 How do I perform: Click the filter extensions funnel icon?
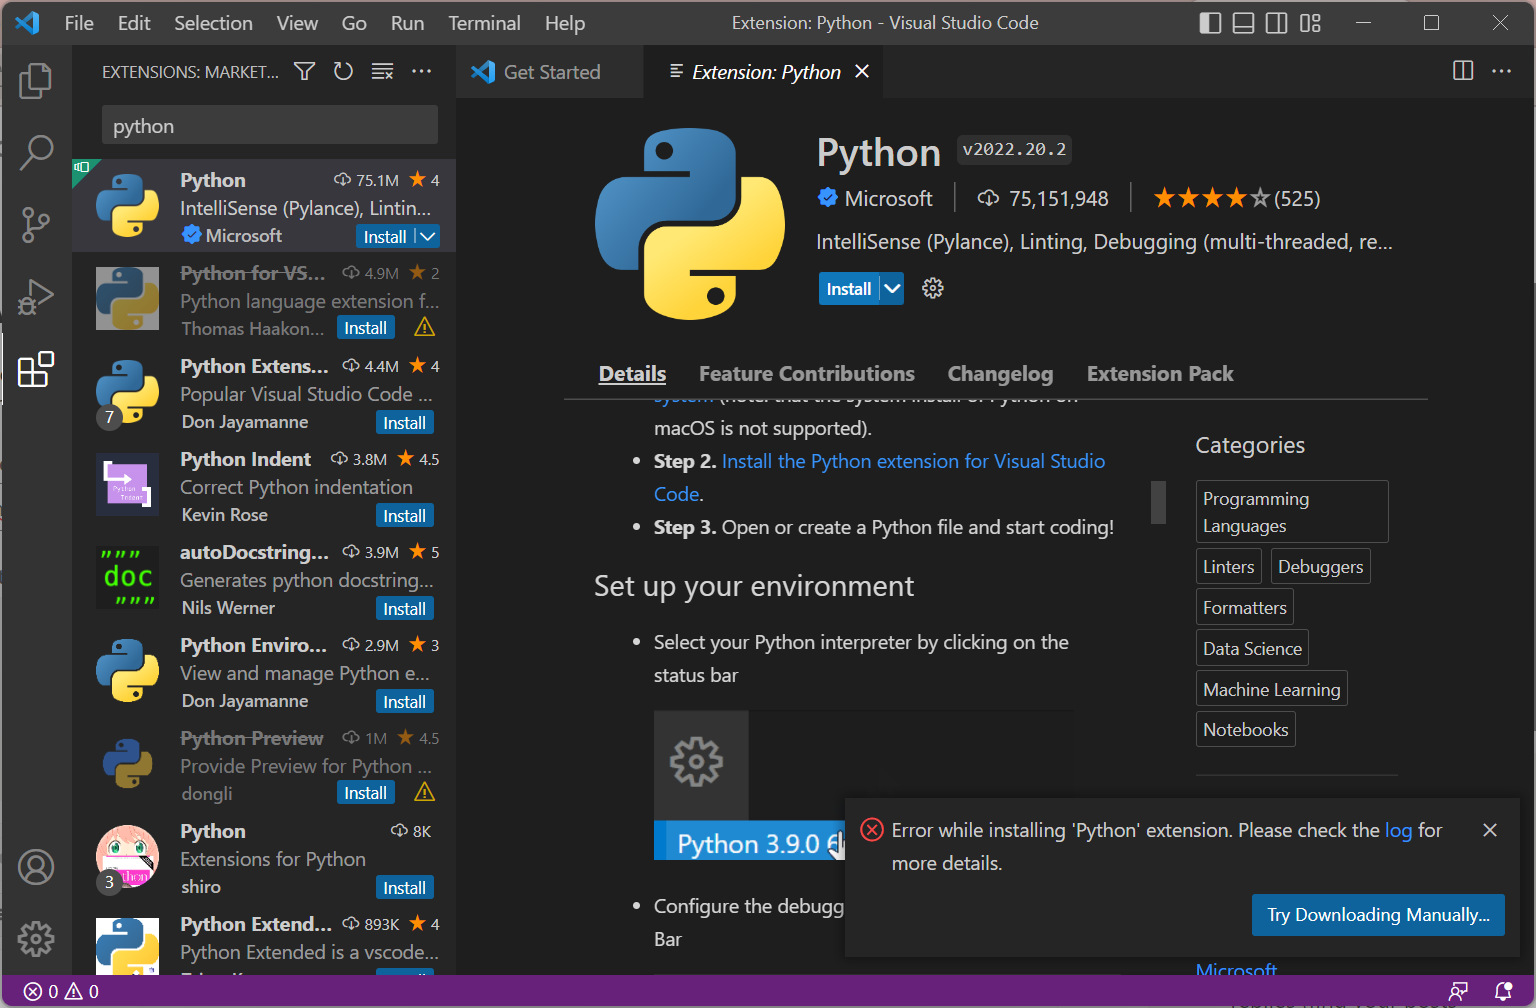point(304,71)
